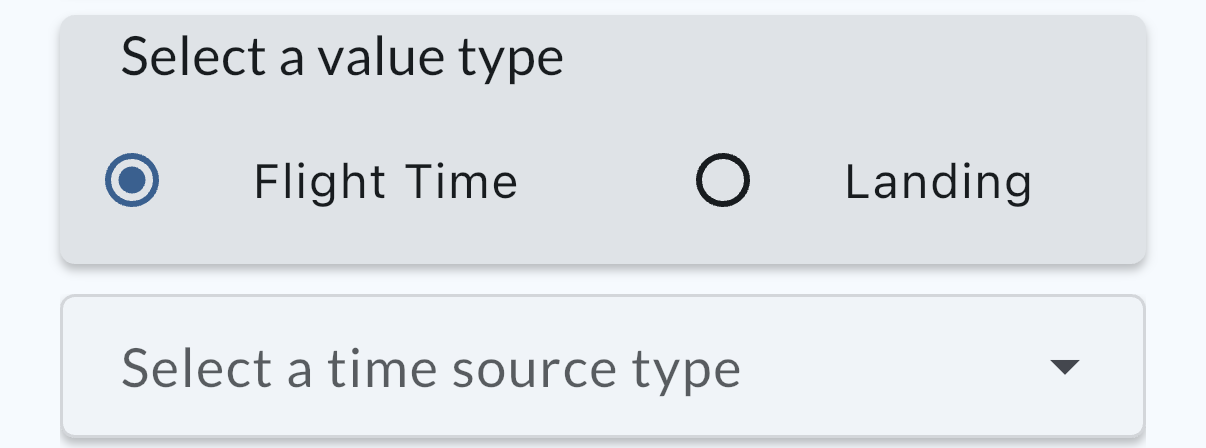Click blank area left of the dropdown caret
Viewport: 1206px width, 448px height.
click(900, 368)
